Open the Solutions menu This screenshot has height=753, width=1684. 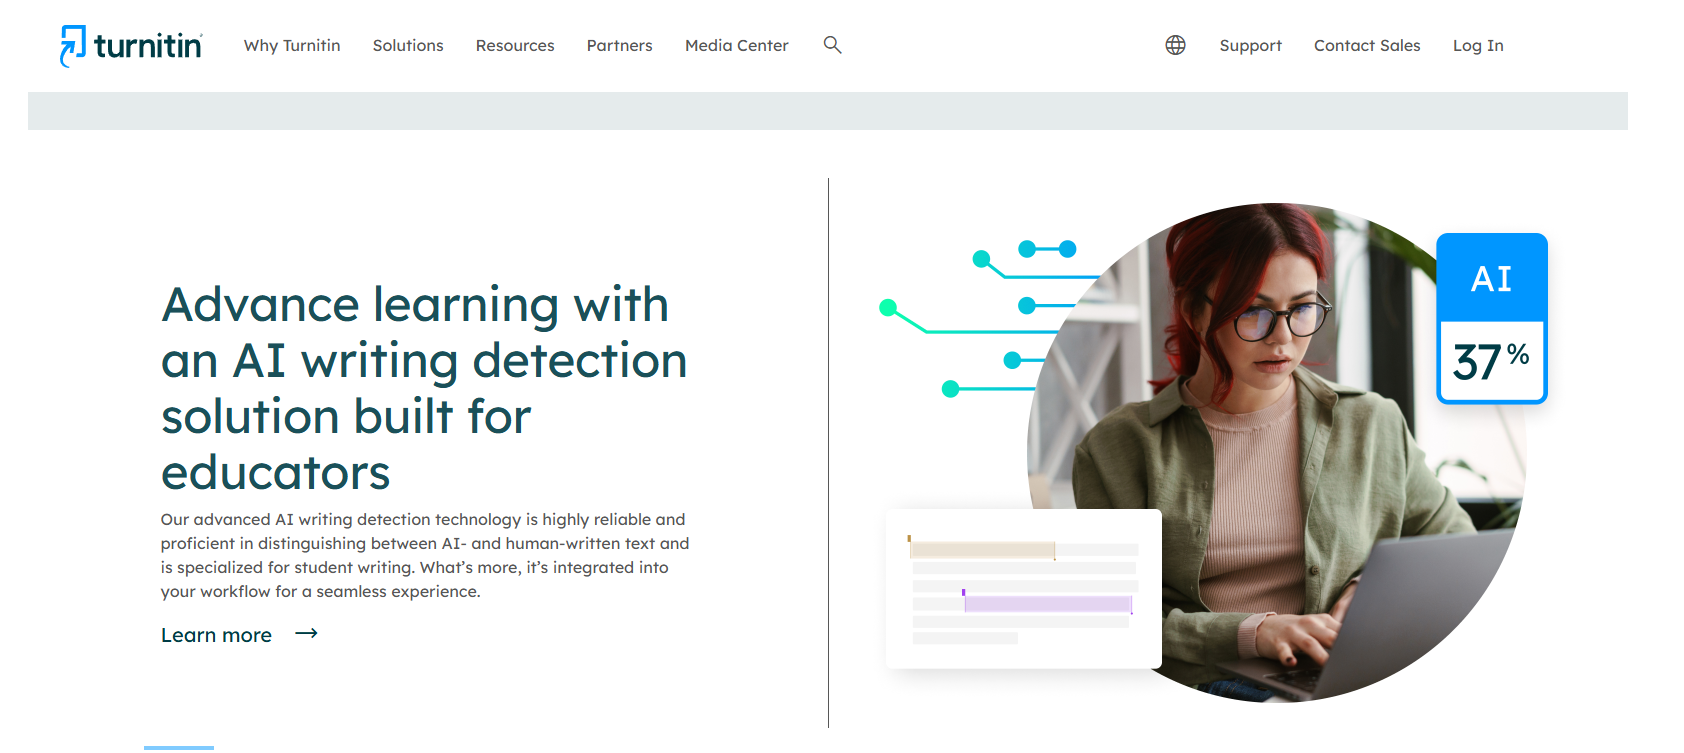pos(408,46)
